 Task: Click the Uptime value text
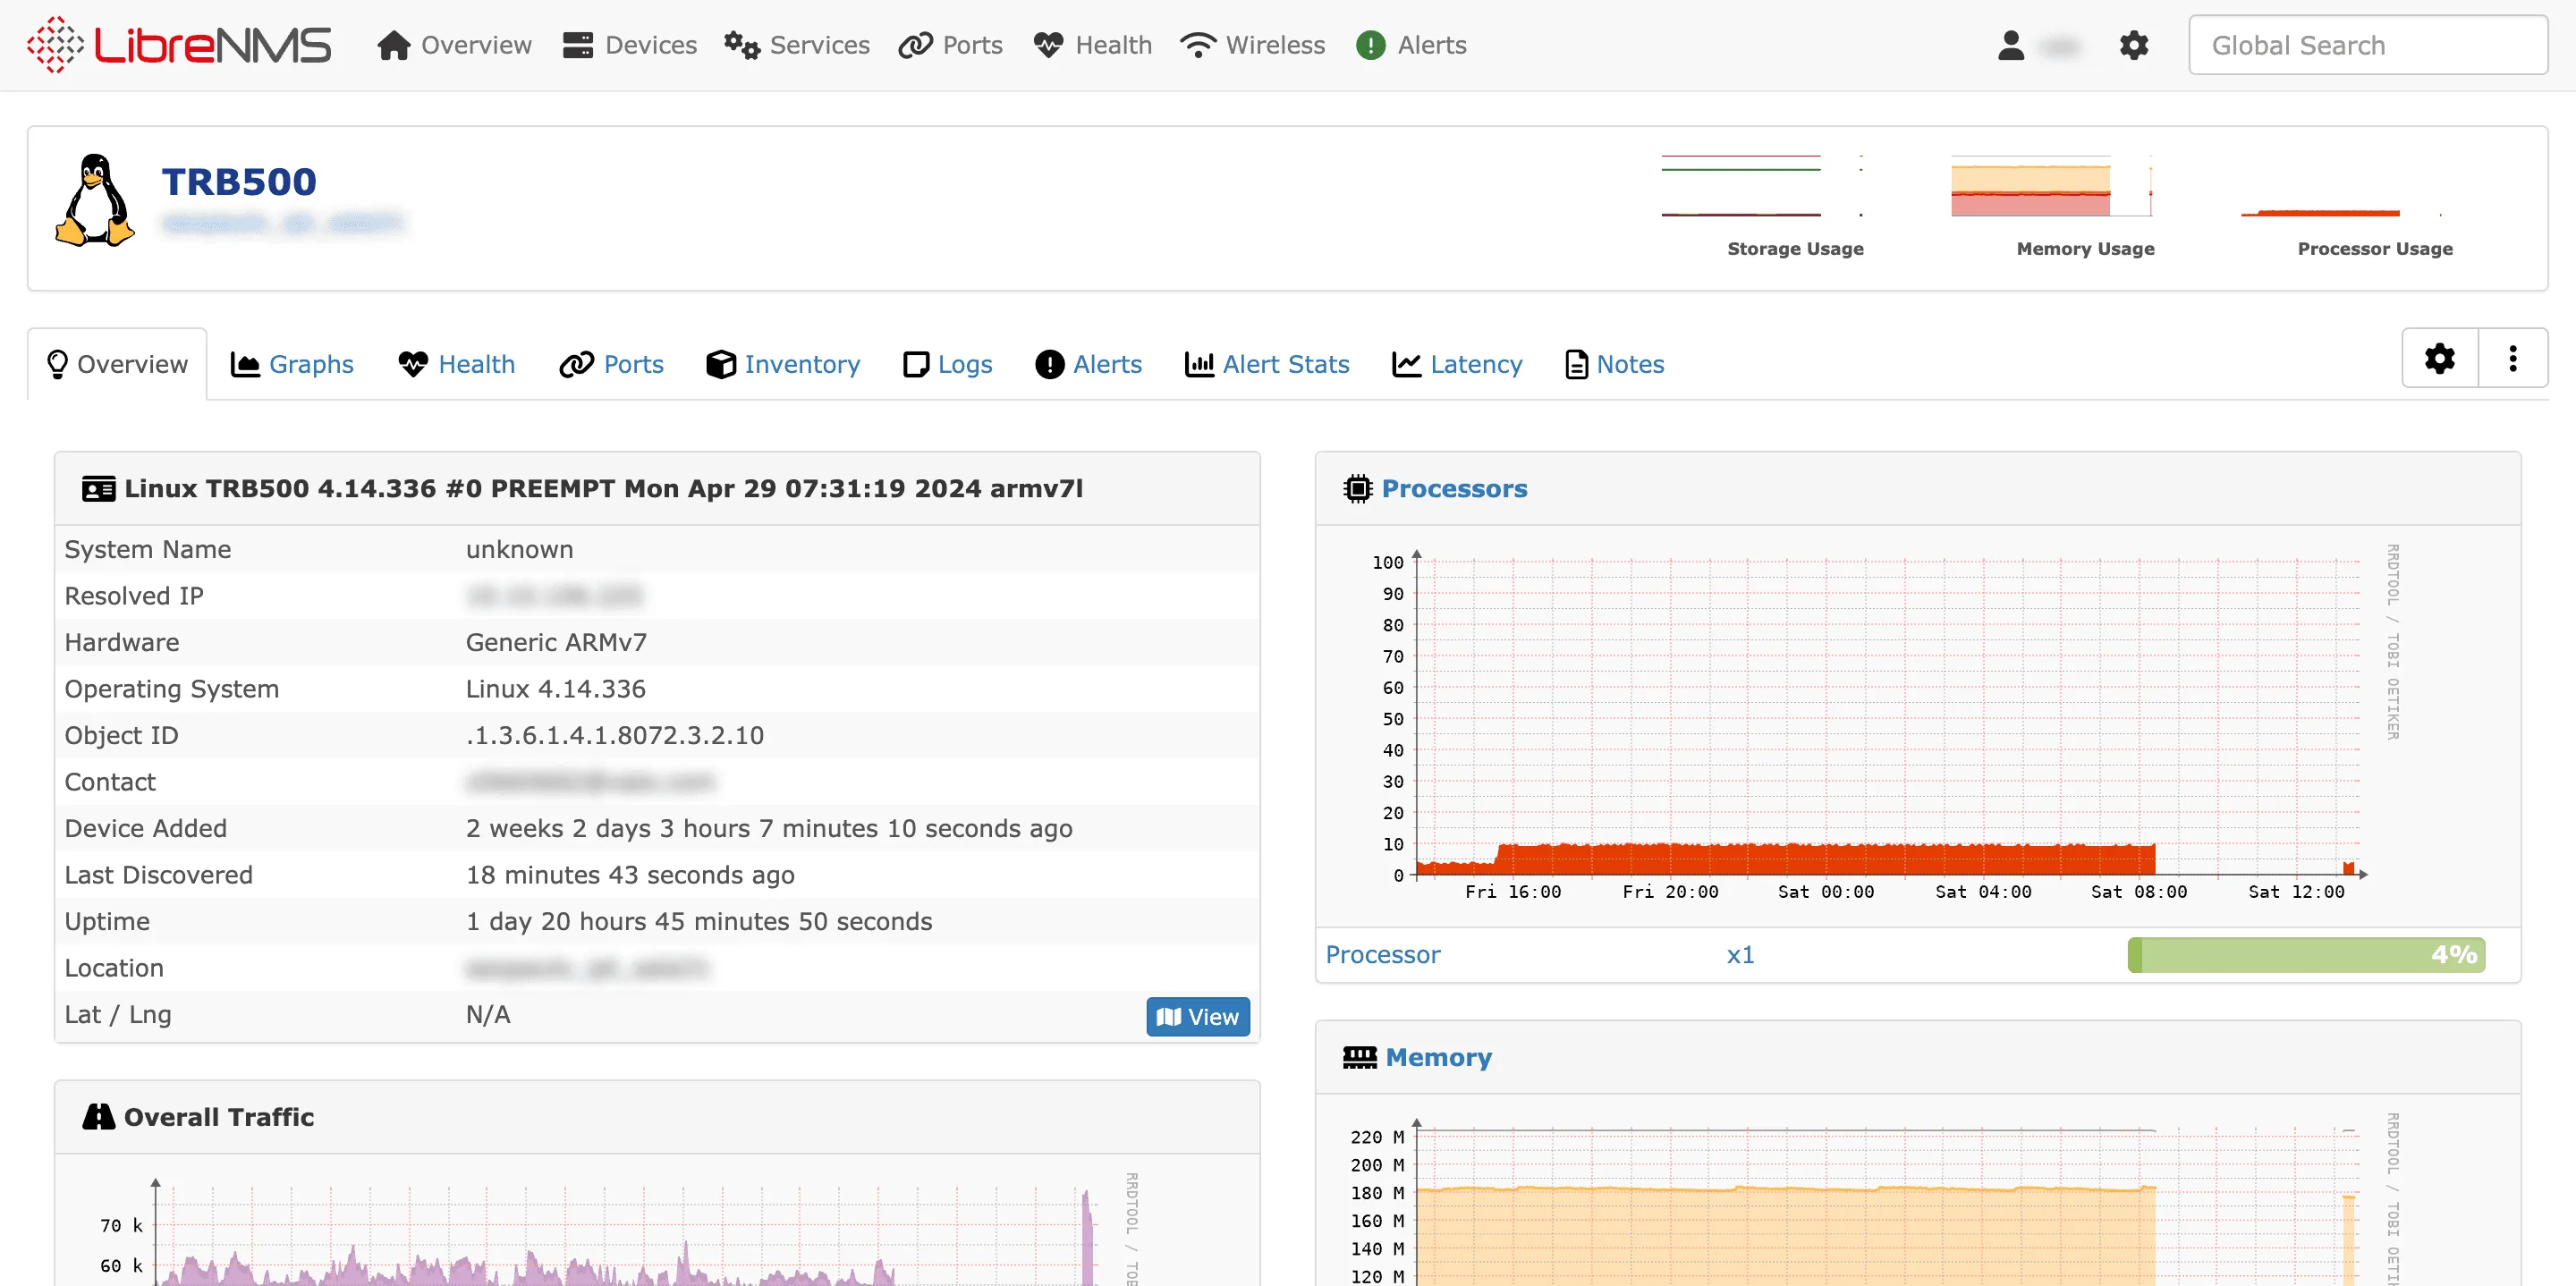pos(699,922)
